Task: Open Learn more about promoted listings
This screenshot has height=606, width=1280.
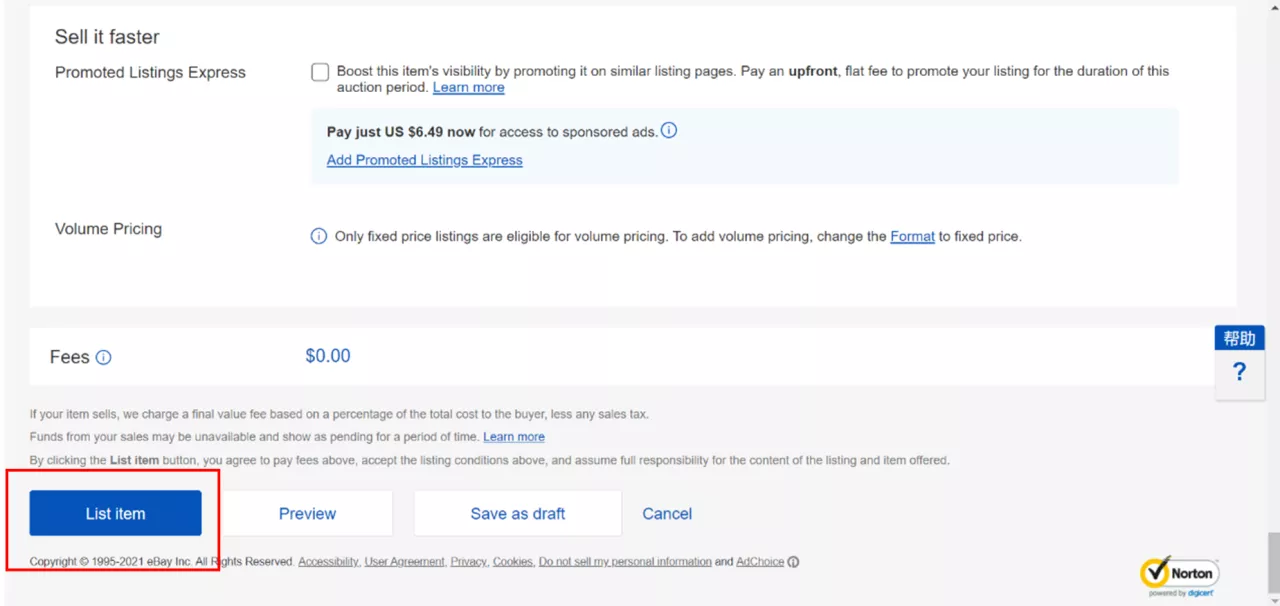Action: (468, 88)
